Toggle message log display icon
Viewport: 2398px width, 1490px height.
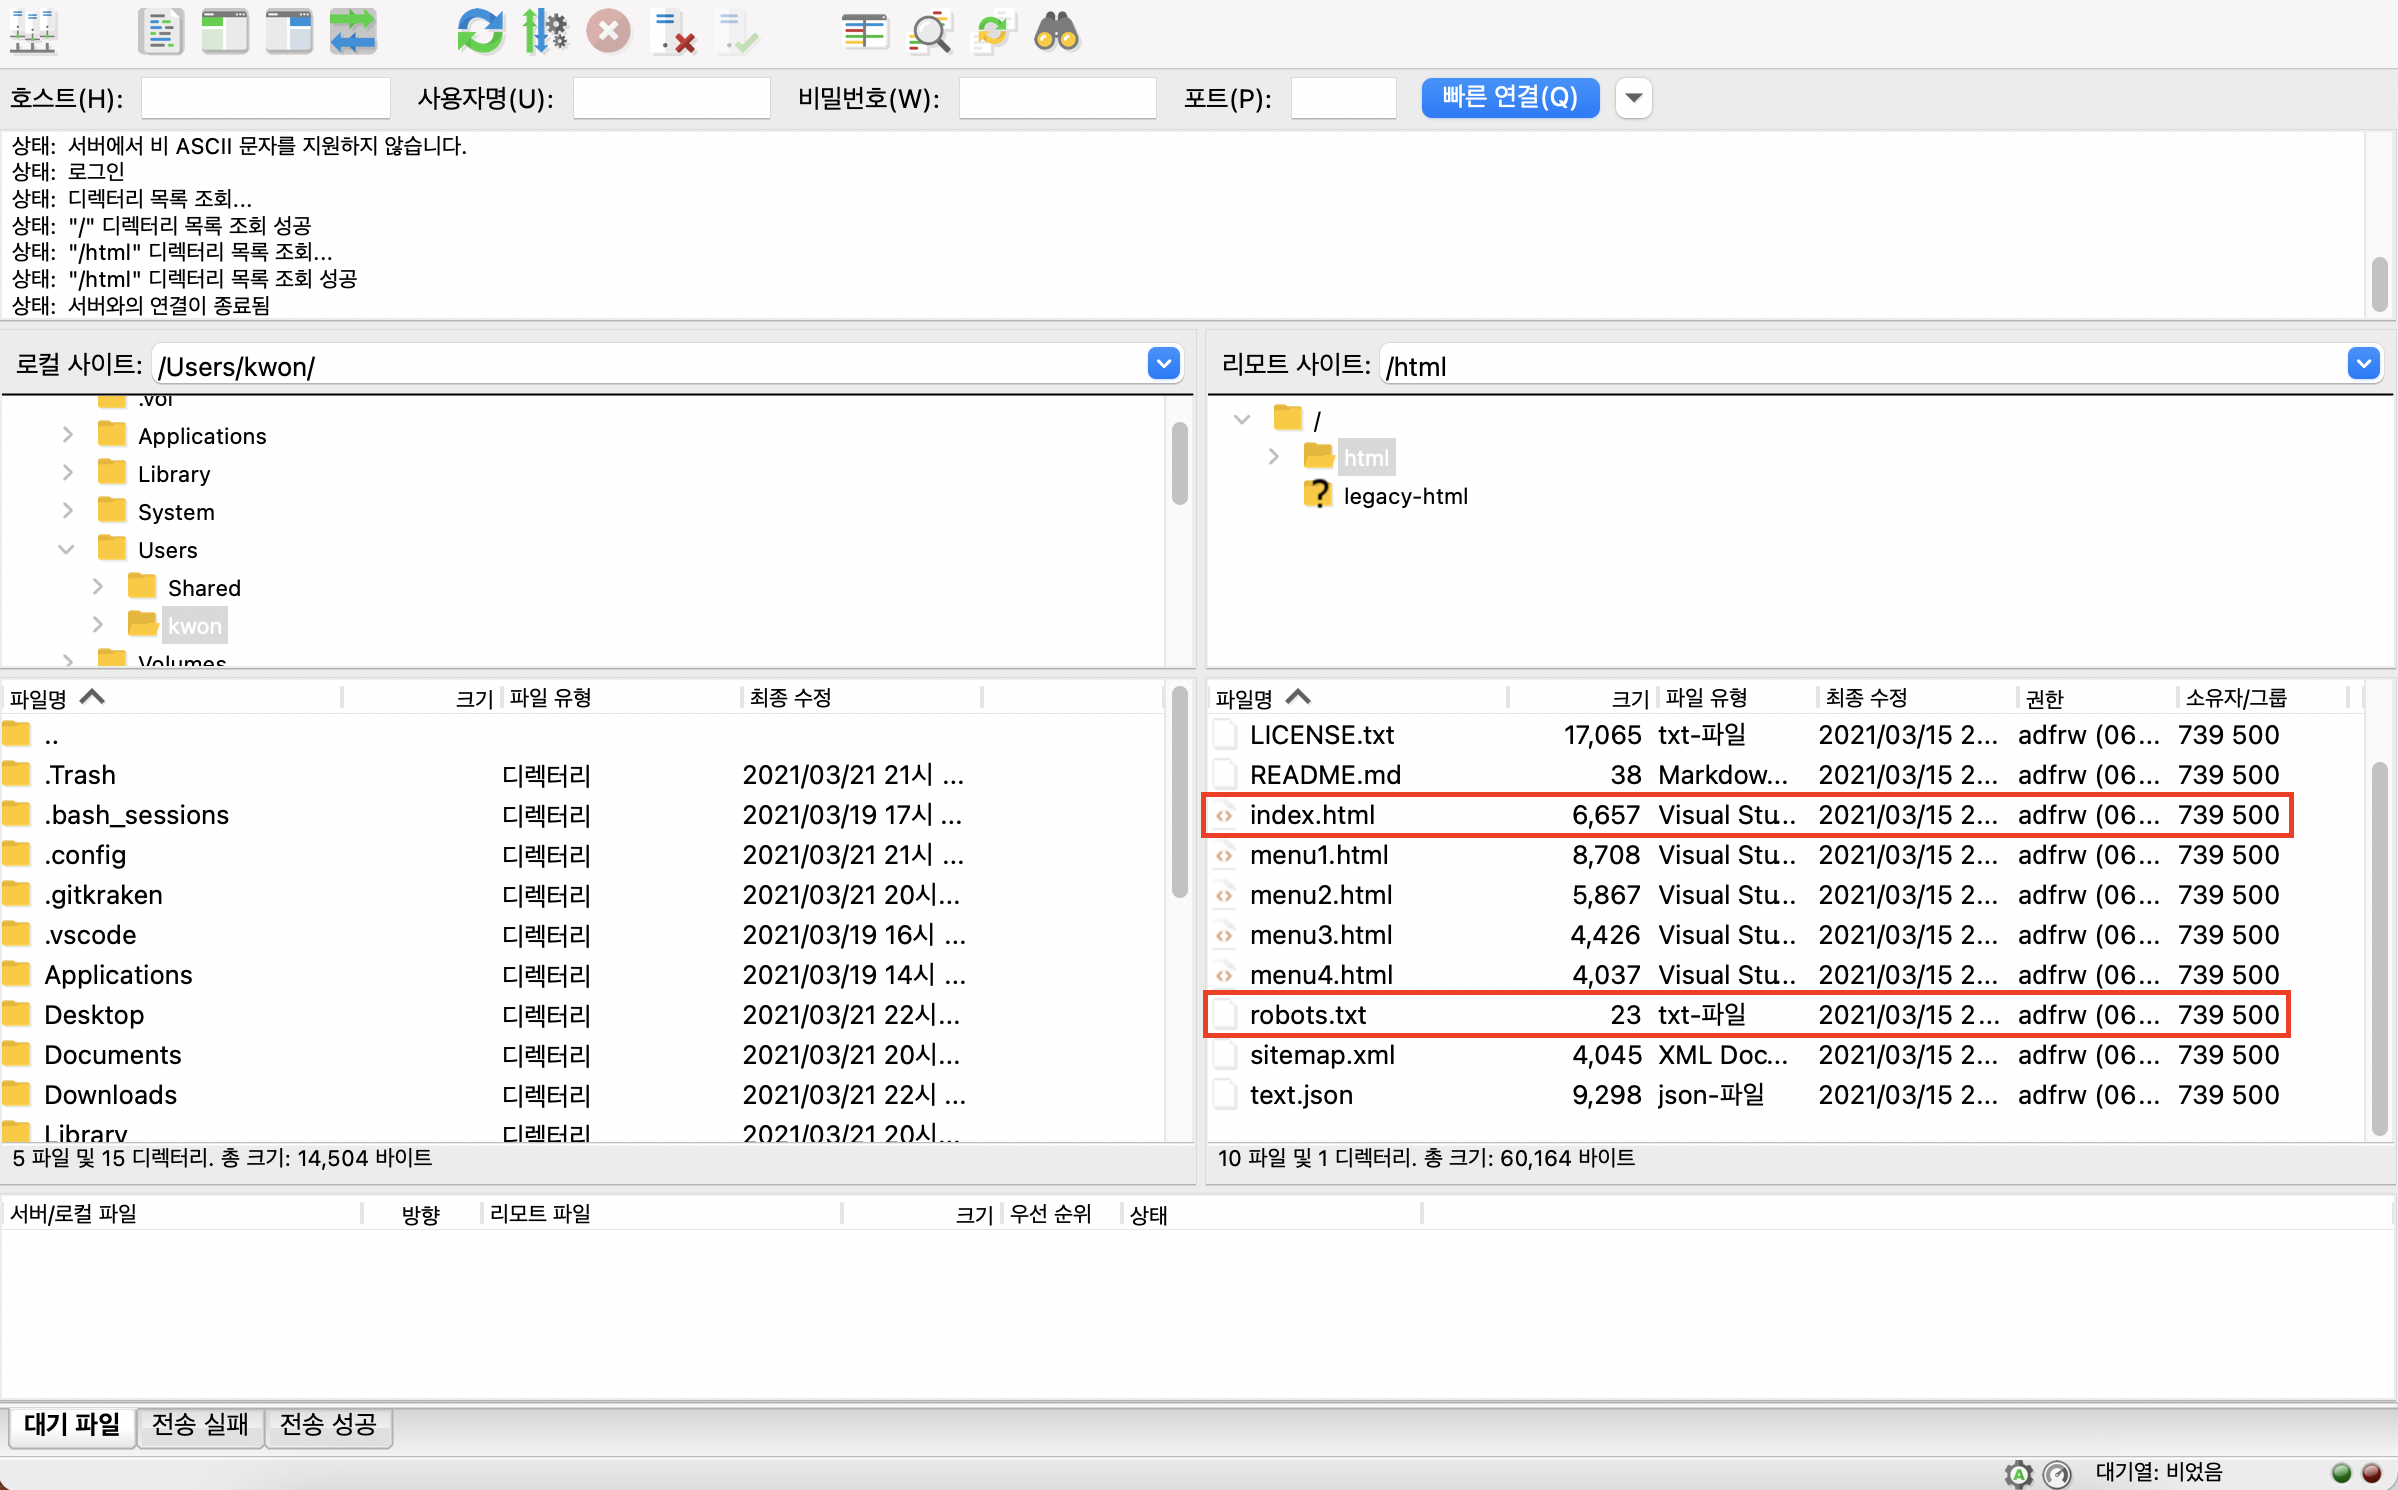[x=160, y=32]
